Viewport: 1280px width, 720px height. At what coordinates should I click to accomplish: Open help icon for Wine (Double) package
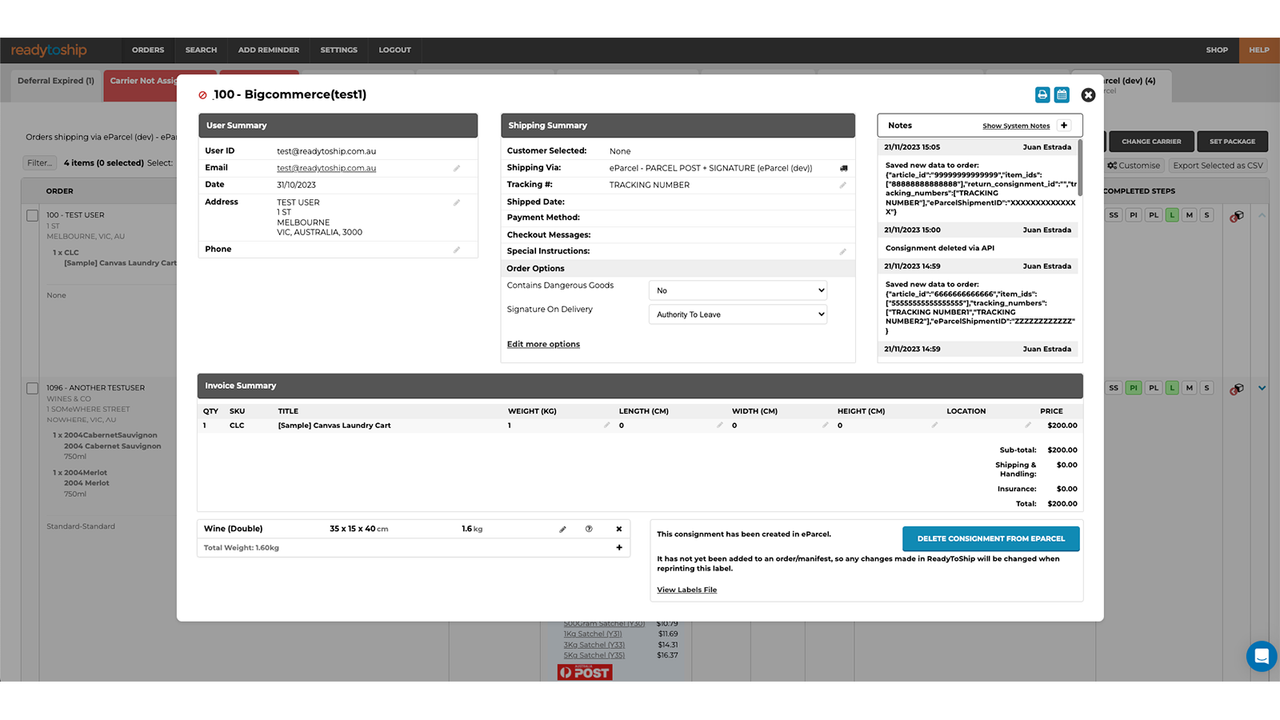(x=589, y=529)
